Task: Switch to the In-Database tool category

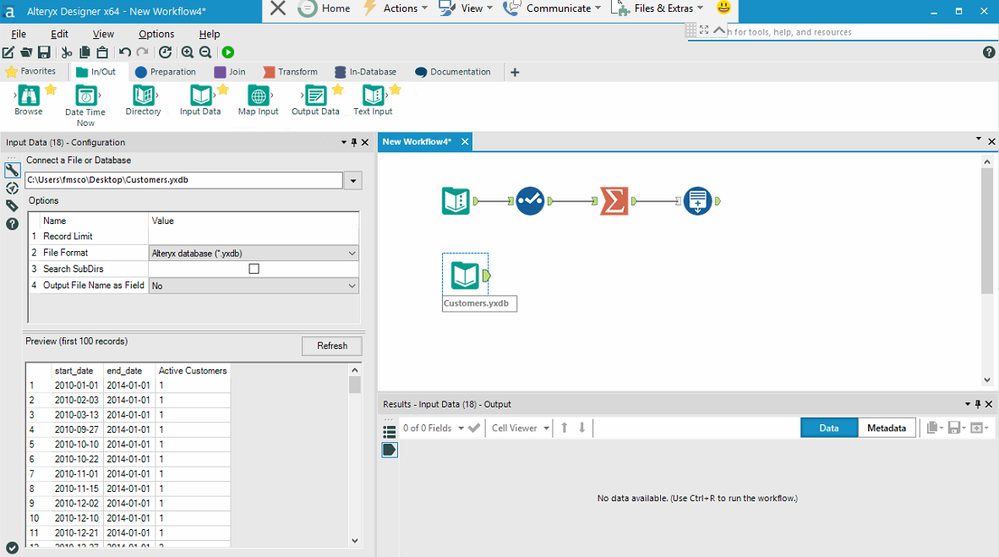Action: [366, 72]
